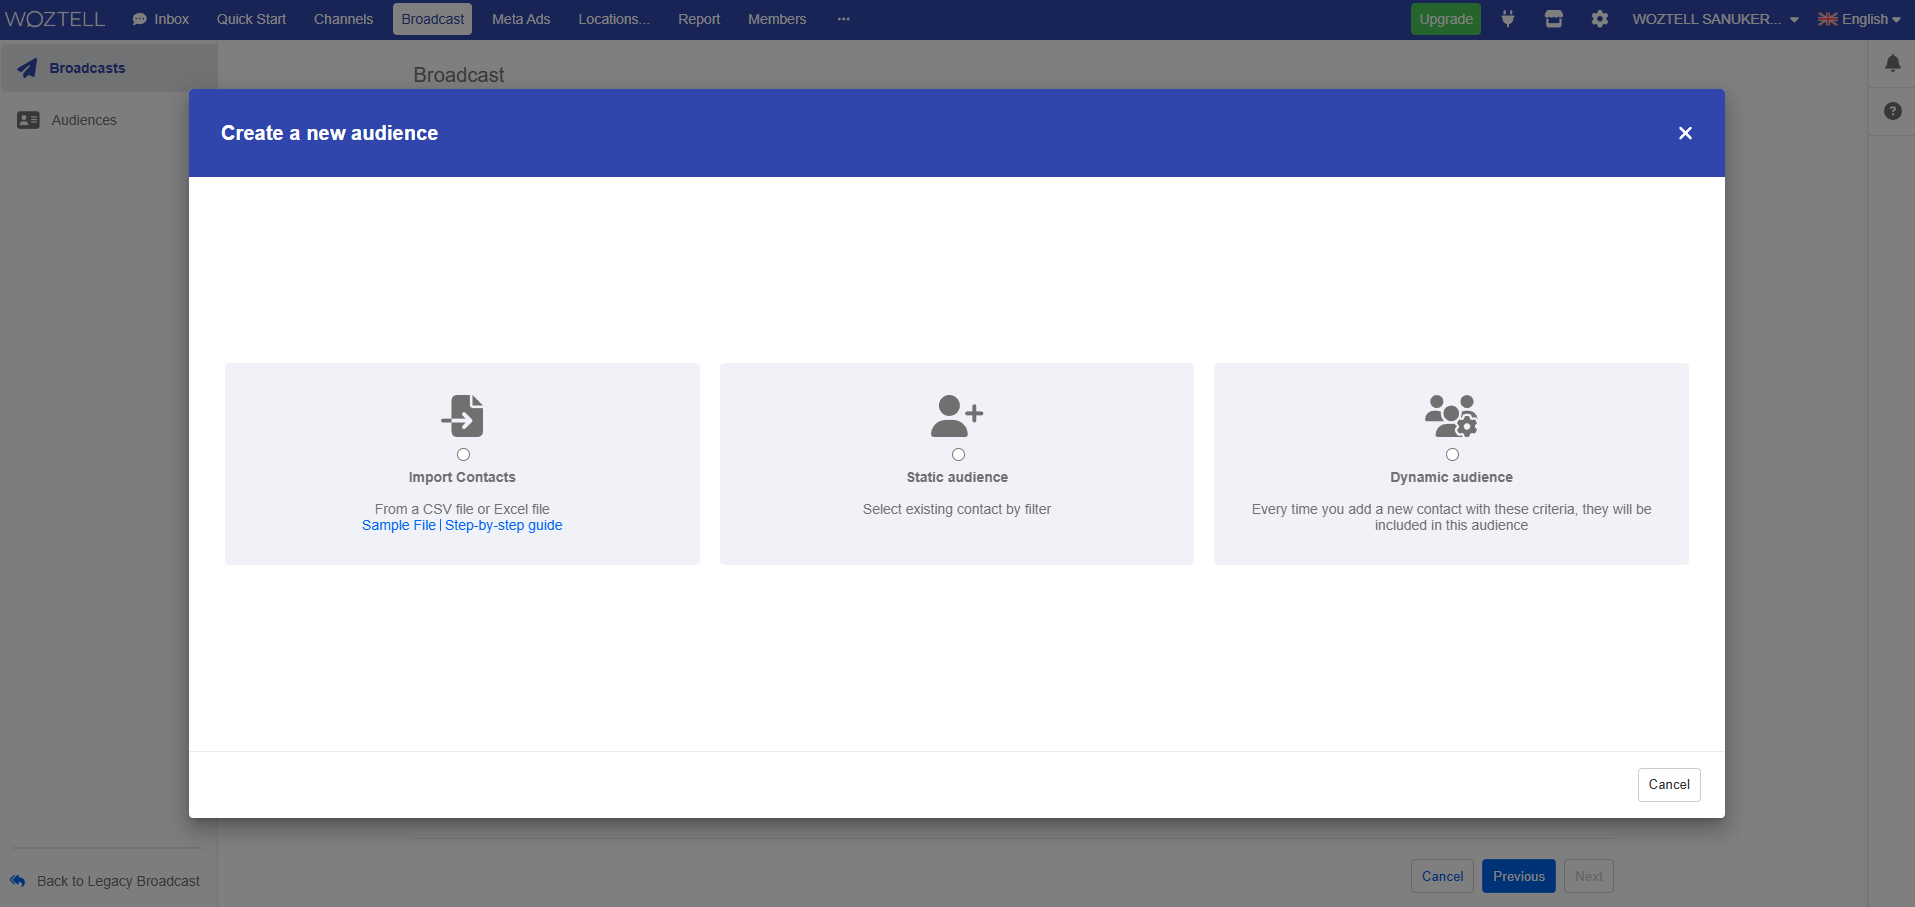Open the Meta Ads menu item

(520, 19)
